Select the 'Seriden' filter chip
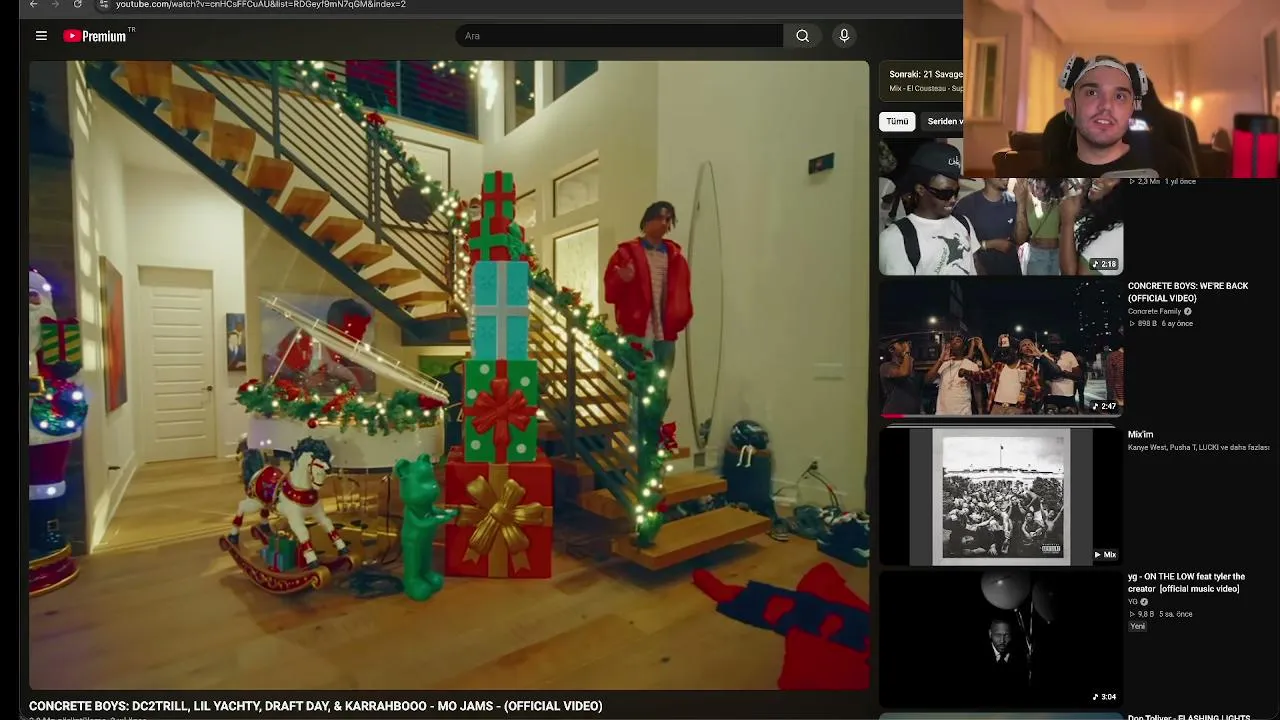The width and height of the screenshot is (1280, 720). coord(943,121)
